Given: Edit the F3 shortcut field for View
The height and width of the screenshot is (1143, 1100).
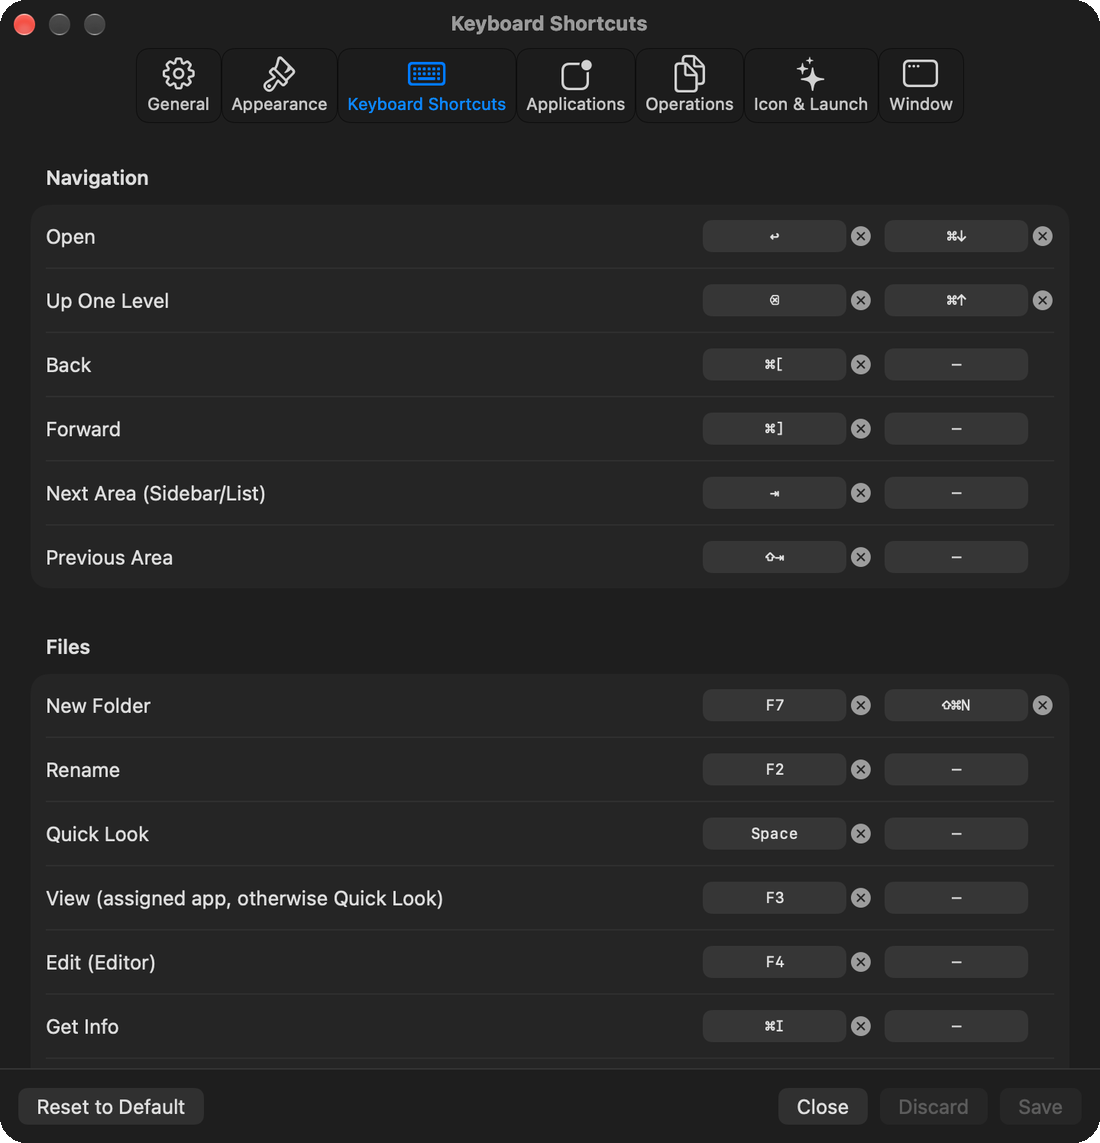Looking at the screenshot, I should (774, 897).
